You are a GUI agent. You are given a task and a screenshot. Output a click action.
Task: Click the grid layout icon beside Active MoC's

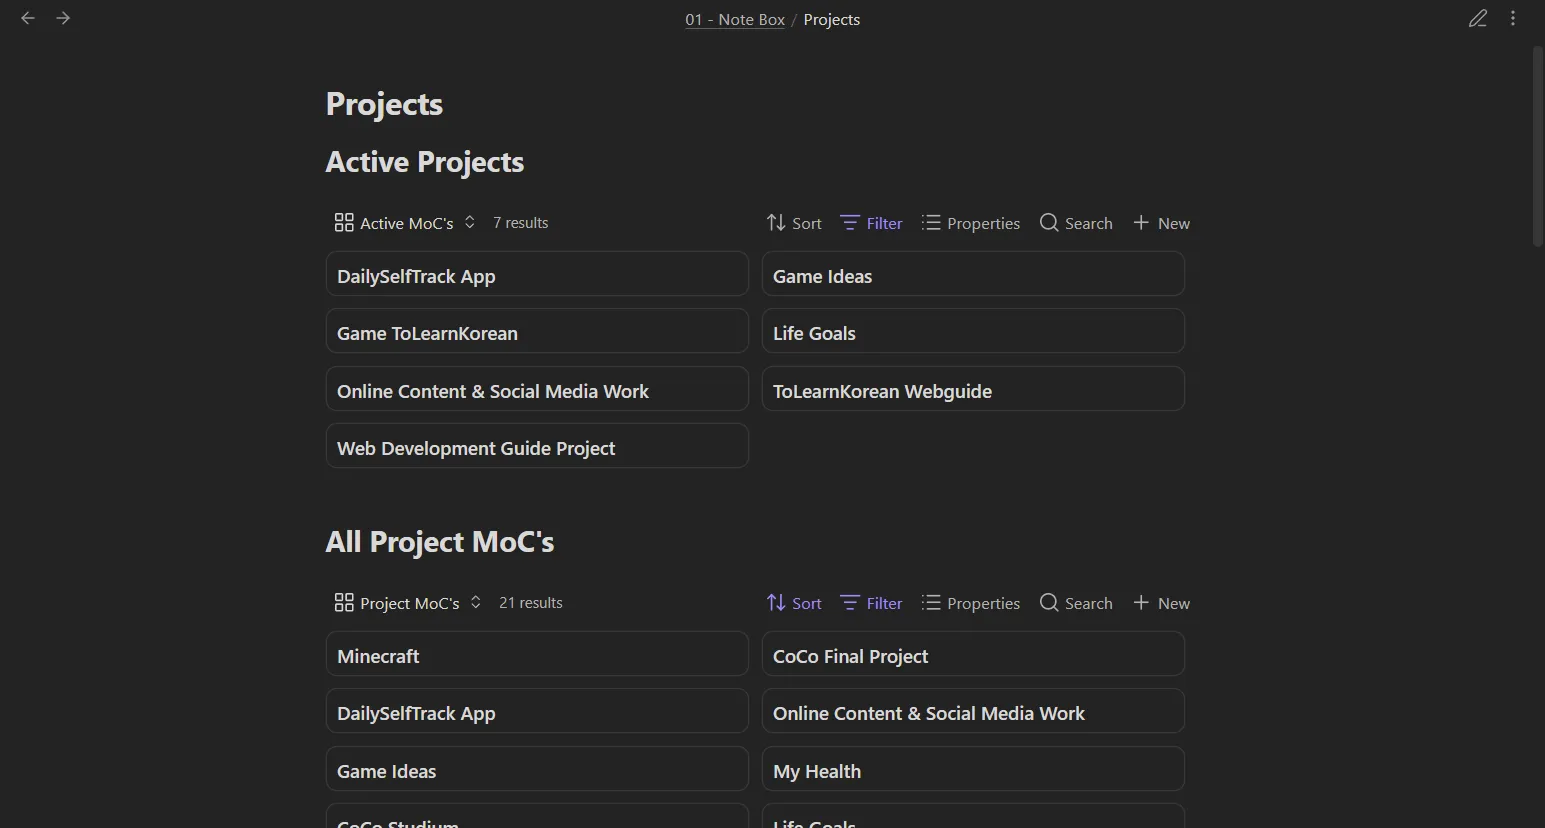pos(344,222)
